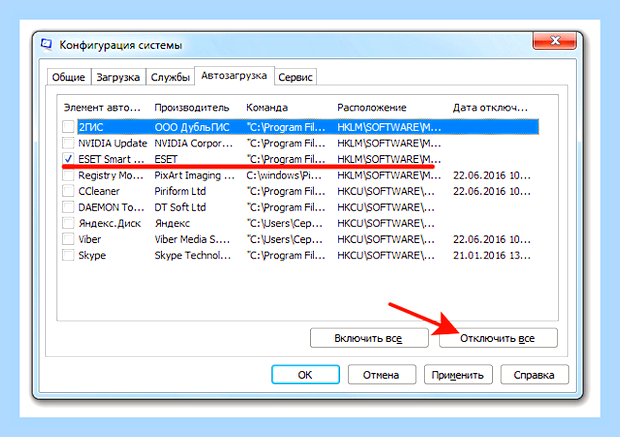Screen dimensions: 620x437
Task: Click manufacturer ООО ДубльГИС cell
Action: 192,127
